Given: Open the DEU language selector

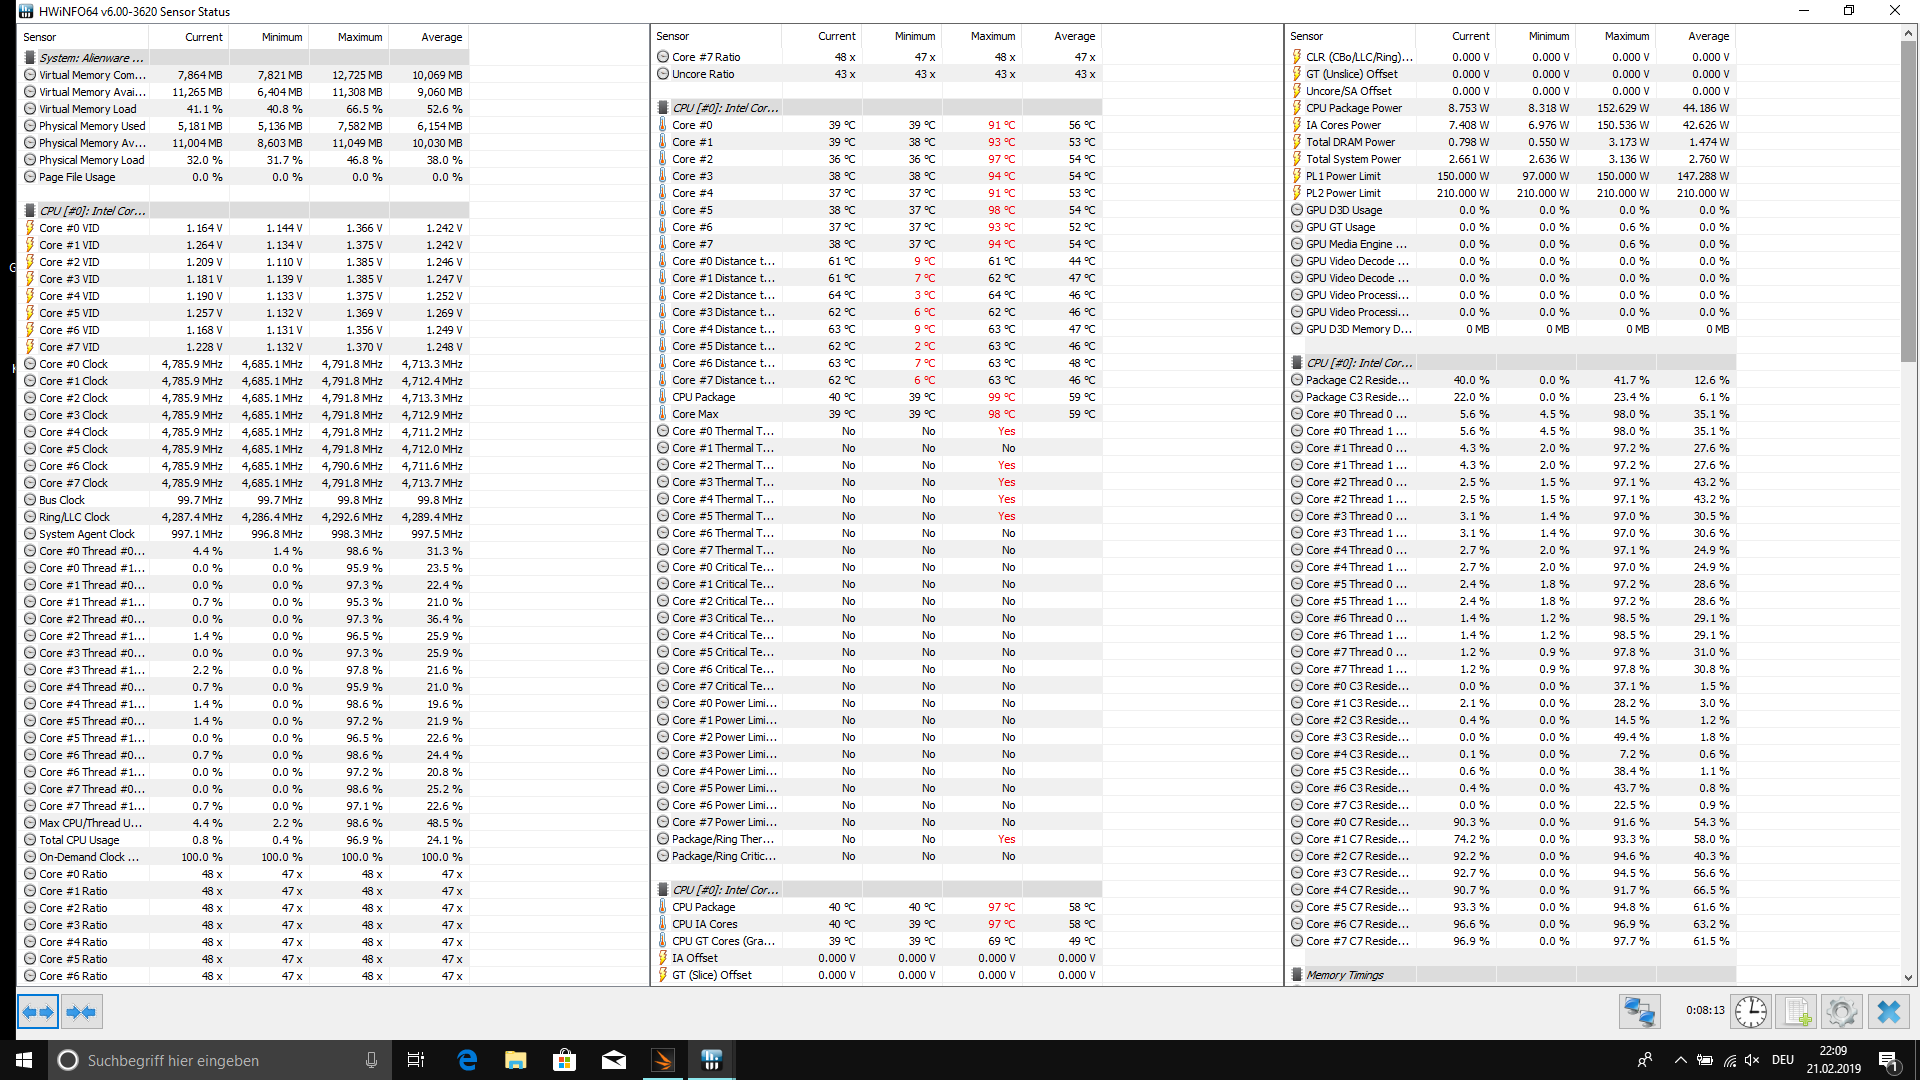Looking at the screenshot, I should pos(1782,1060).
